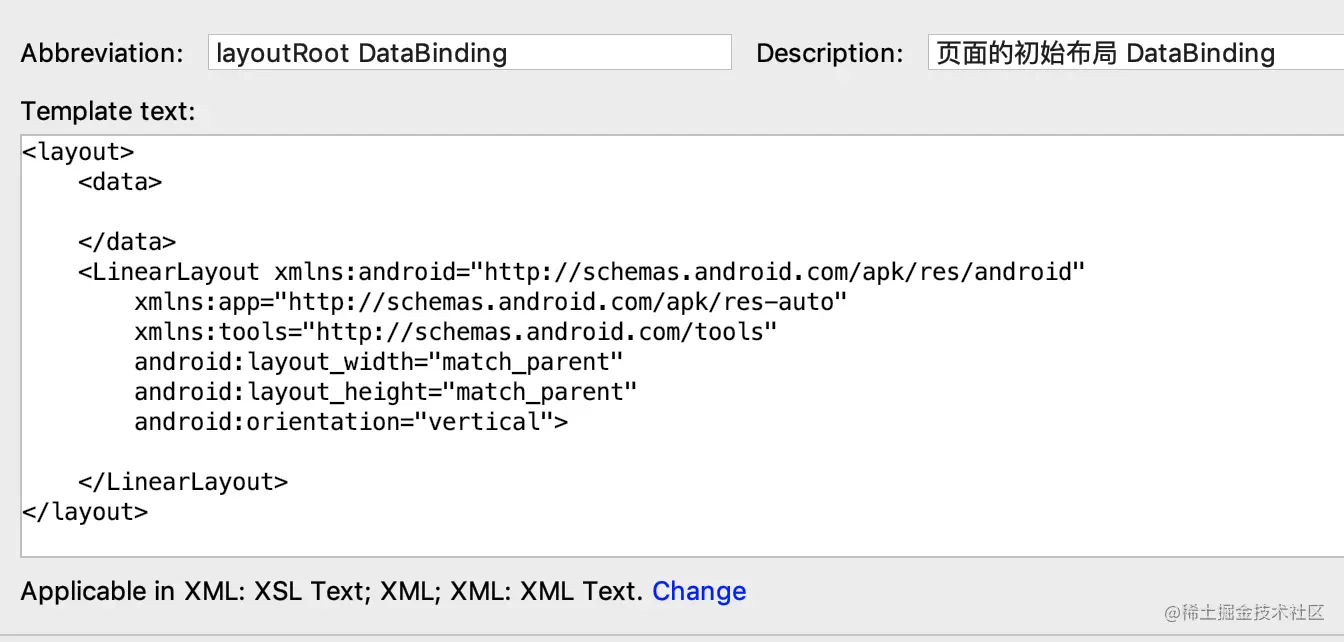Click the Abbreviation input field

(x=469, y=53)
